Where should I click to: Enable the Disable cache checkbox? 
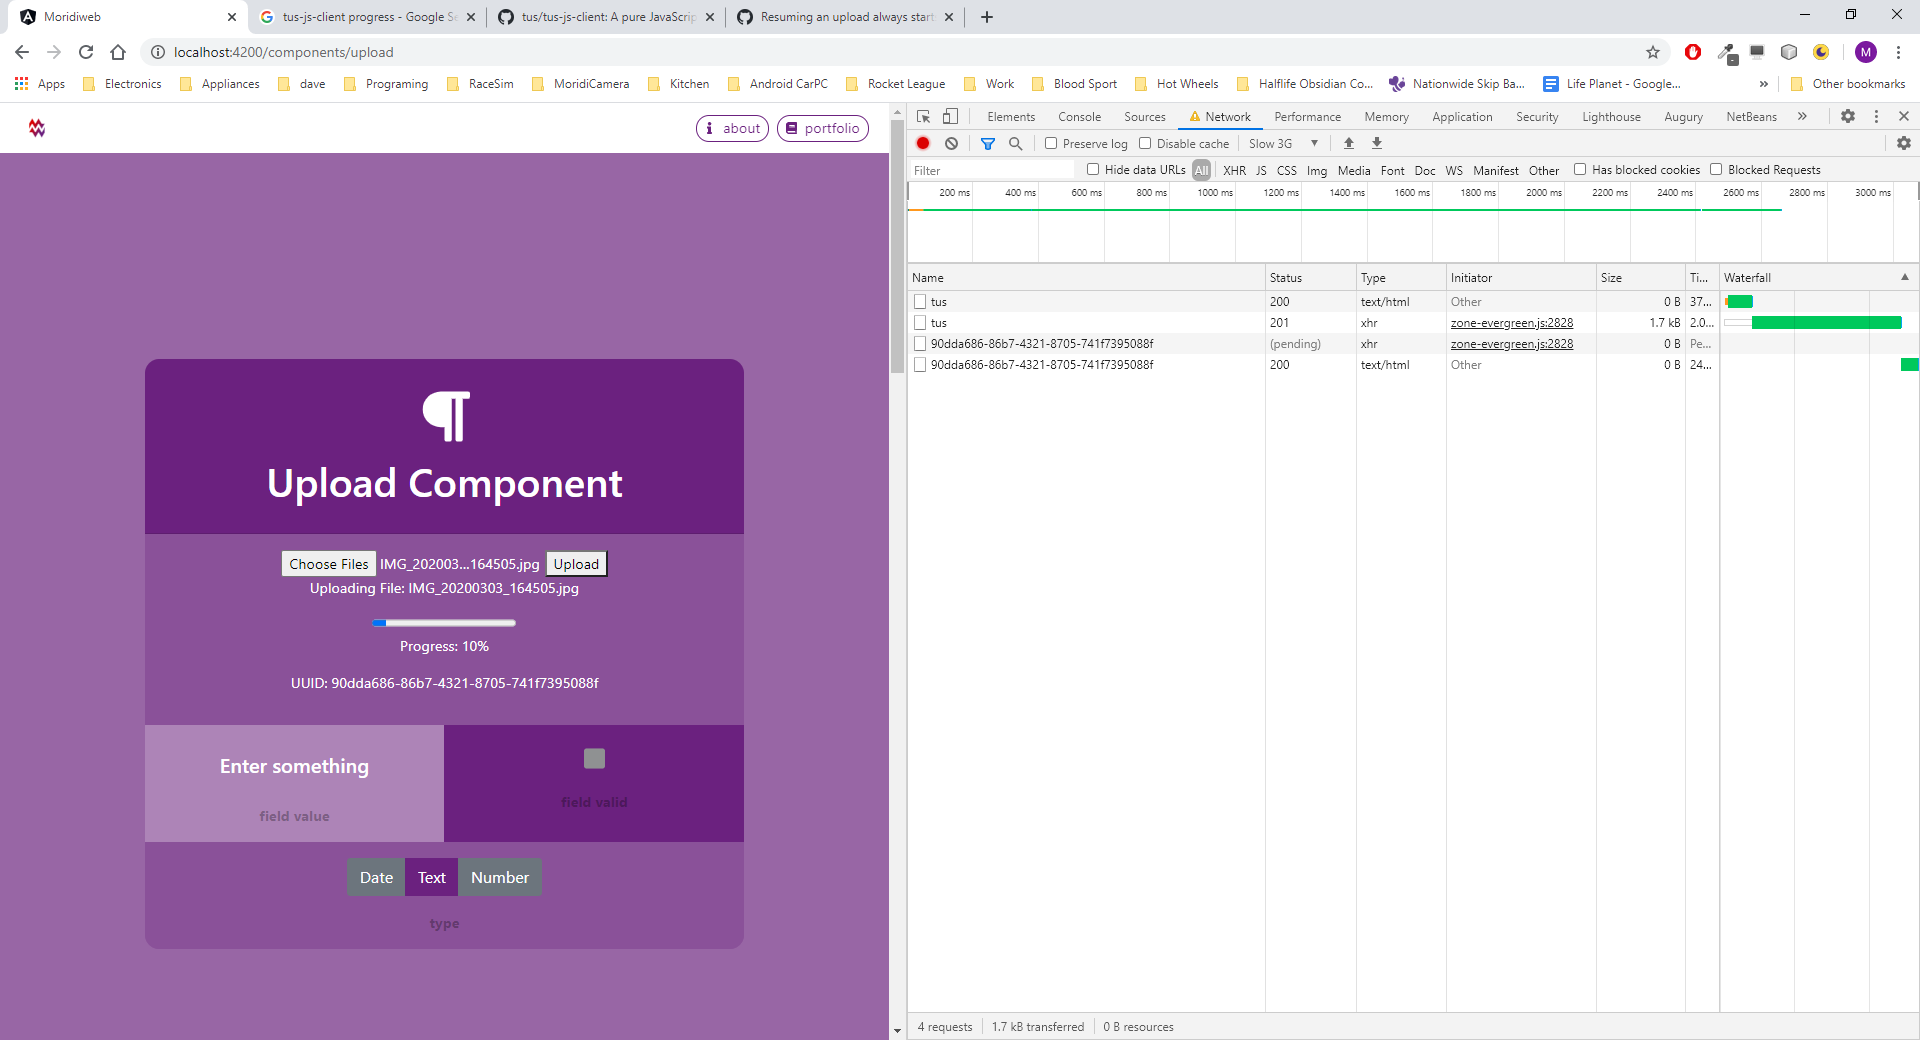(x=1145, y=143)
